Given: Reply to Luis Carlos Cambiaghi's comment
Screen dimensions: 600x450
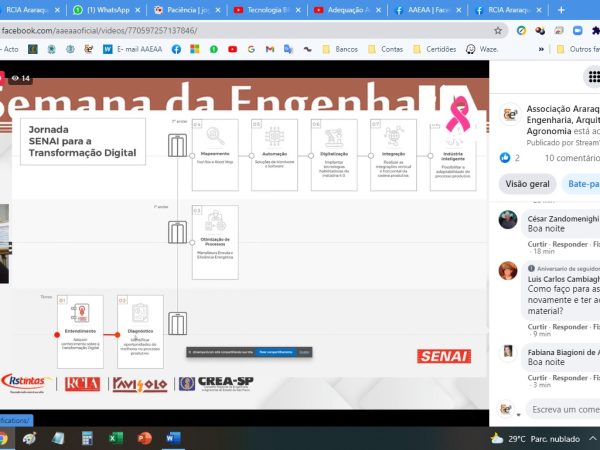Looking at the screenshot, I should point(570,327).
